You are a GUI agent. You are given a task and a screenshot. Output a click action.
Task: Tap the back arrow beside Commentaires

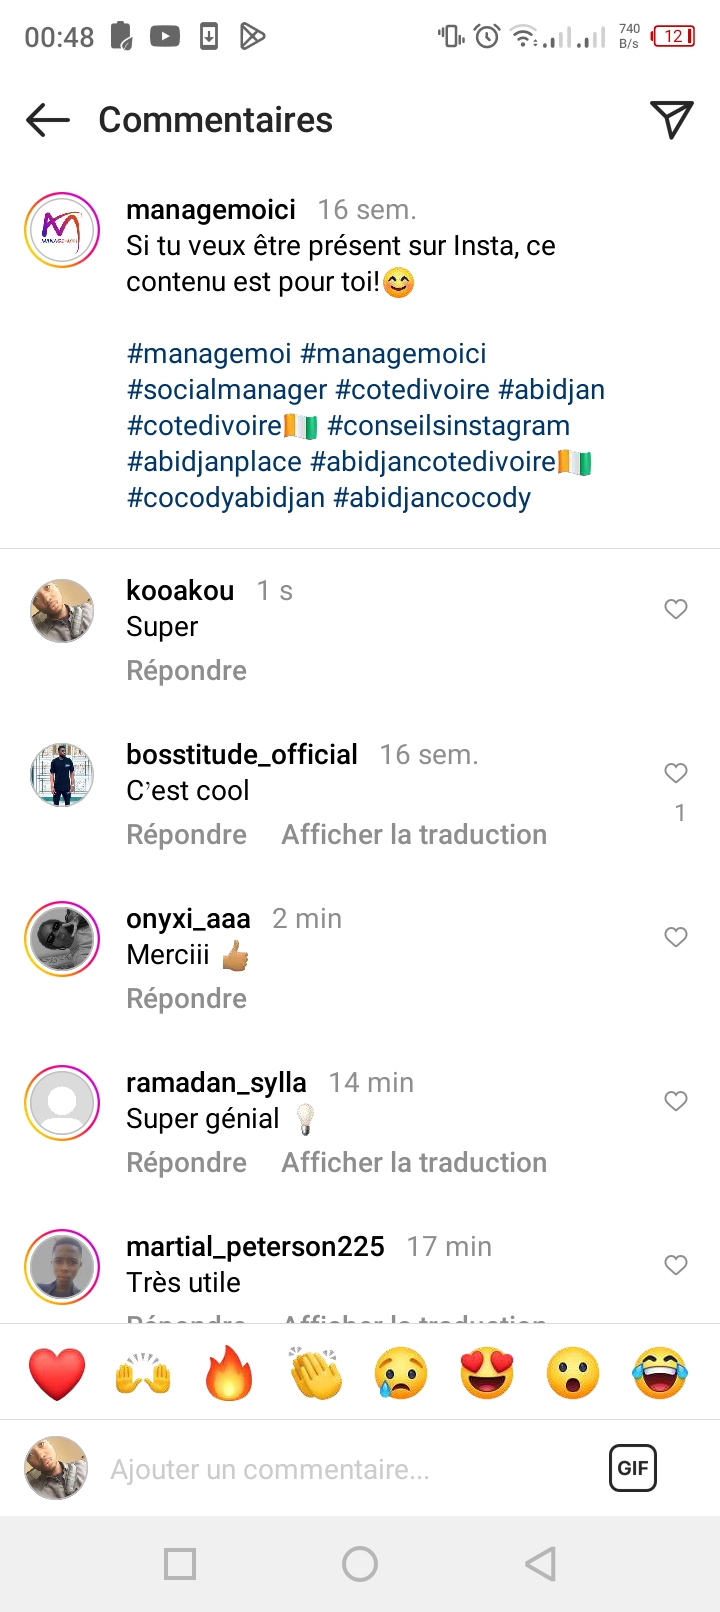(48, 121)
